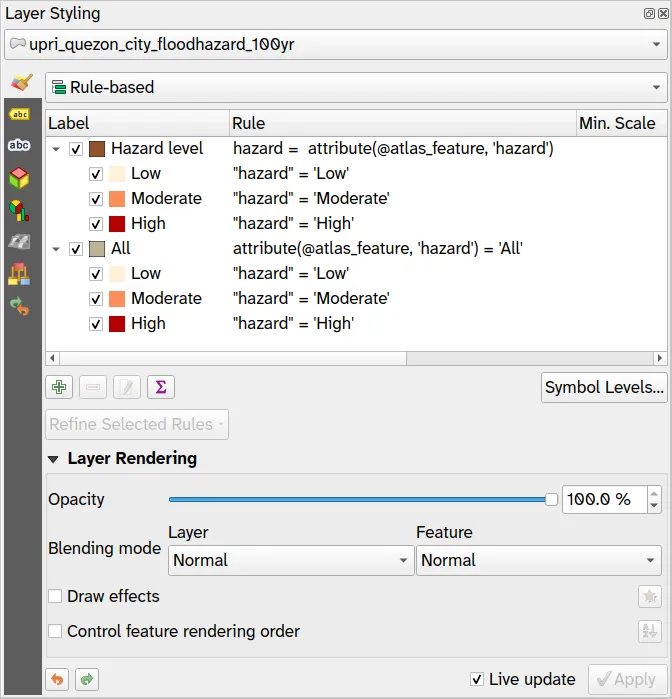
Task: Click the green Redo arrow icon
Action: pyautogui.click(x=88, y=679)
